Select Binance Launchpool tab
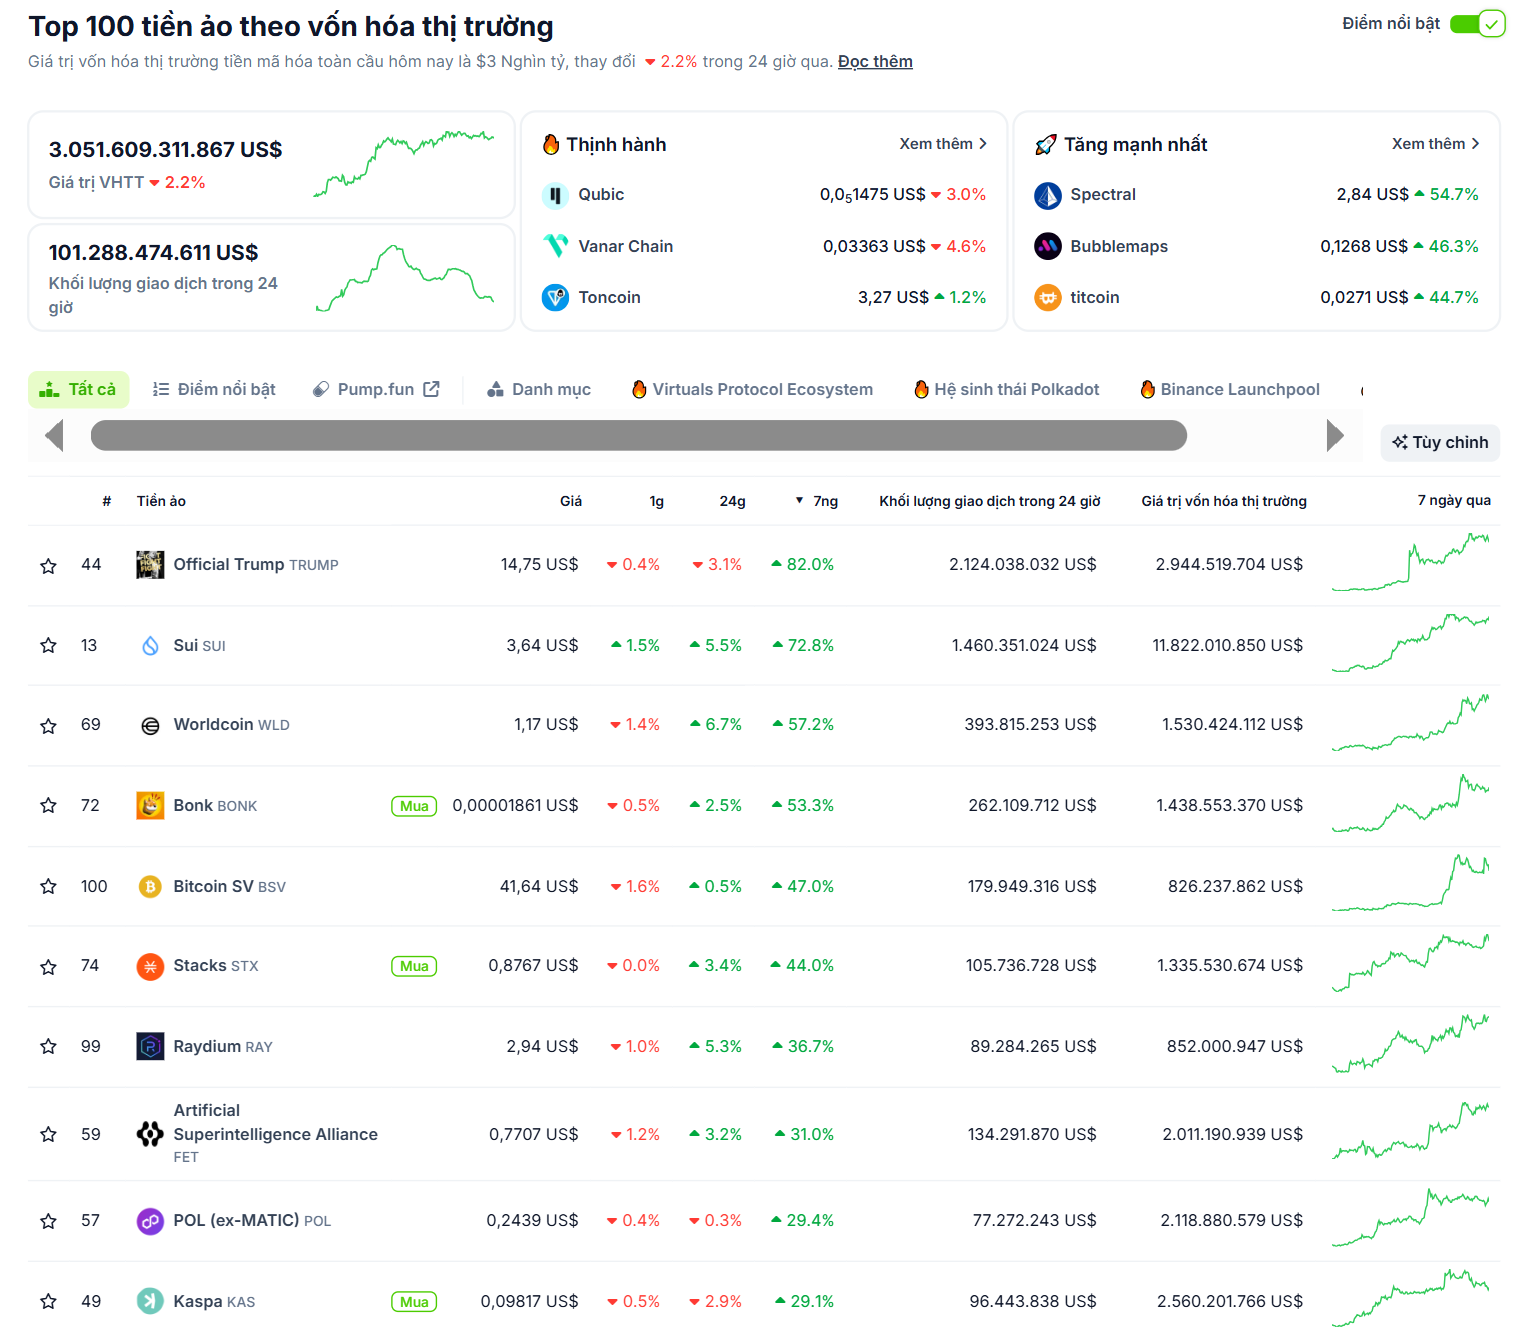The image size is (1537, 1327). click(x=1230, y=389)
